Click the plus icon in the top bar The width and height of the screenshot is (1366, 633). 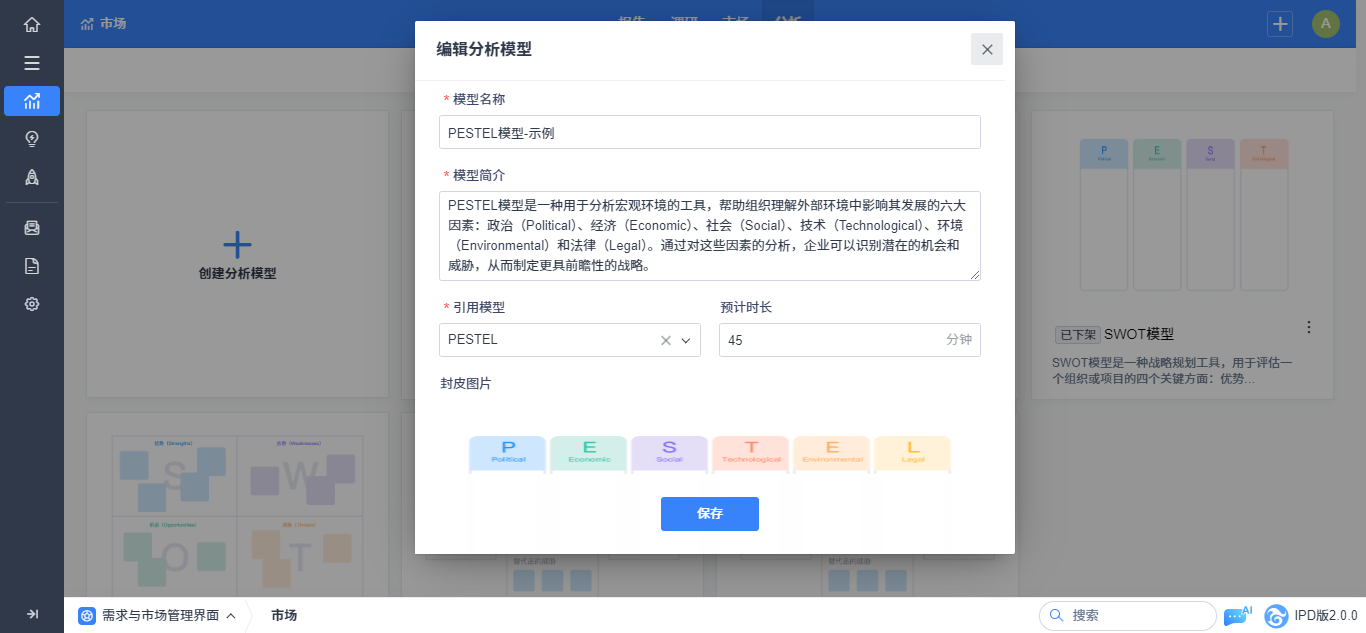click(1280, 24)
